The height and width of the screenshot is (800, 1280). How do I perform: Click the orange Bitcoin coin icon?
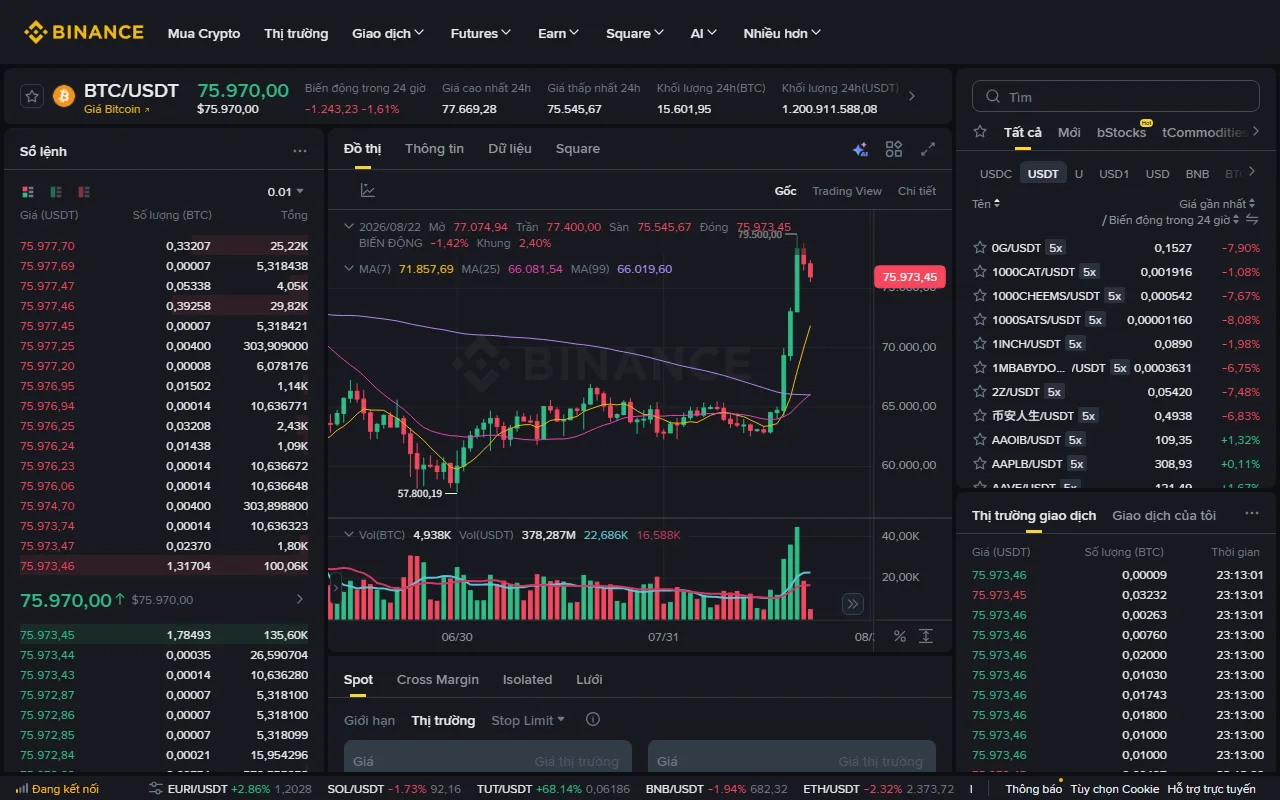coord(64,96)
